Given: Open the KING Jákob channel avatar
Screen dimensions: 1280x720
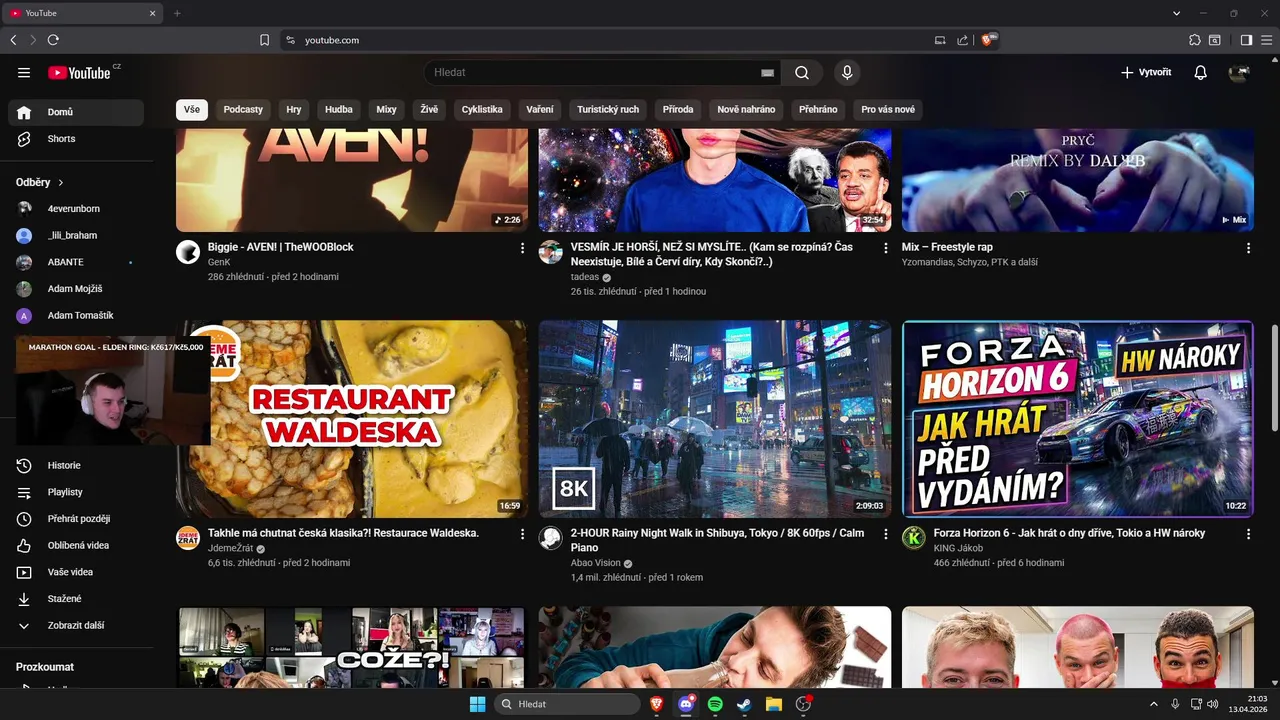Looking at the screenshot, I should (x=914, y=538).
